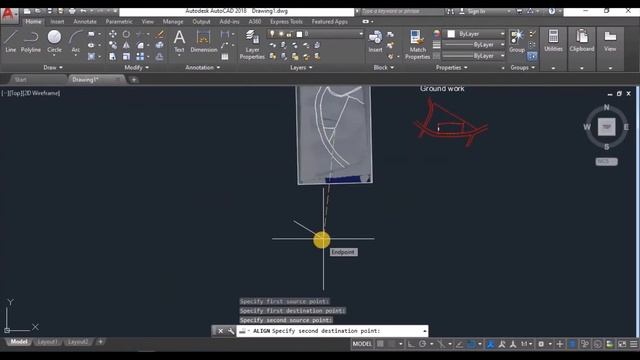This screenshot has height=360, width=640.
Task: Select the Dimension tool
Action: pos(203,41)
